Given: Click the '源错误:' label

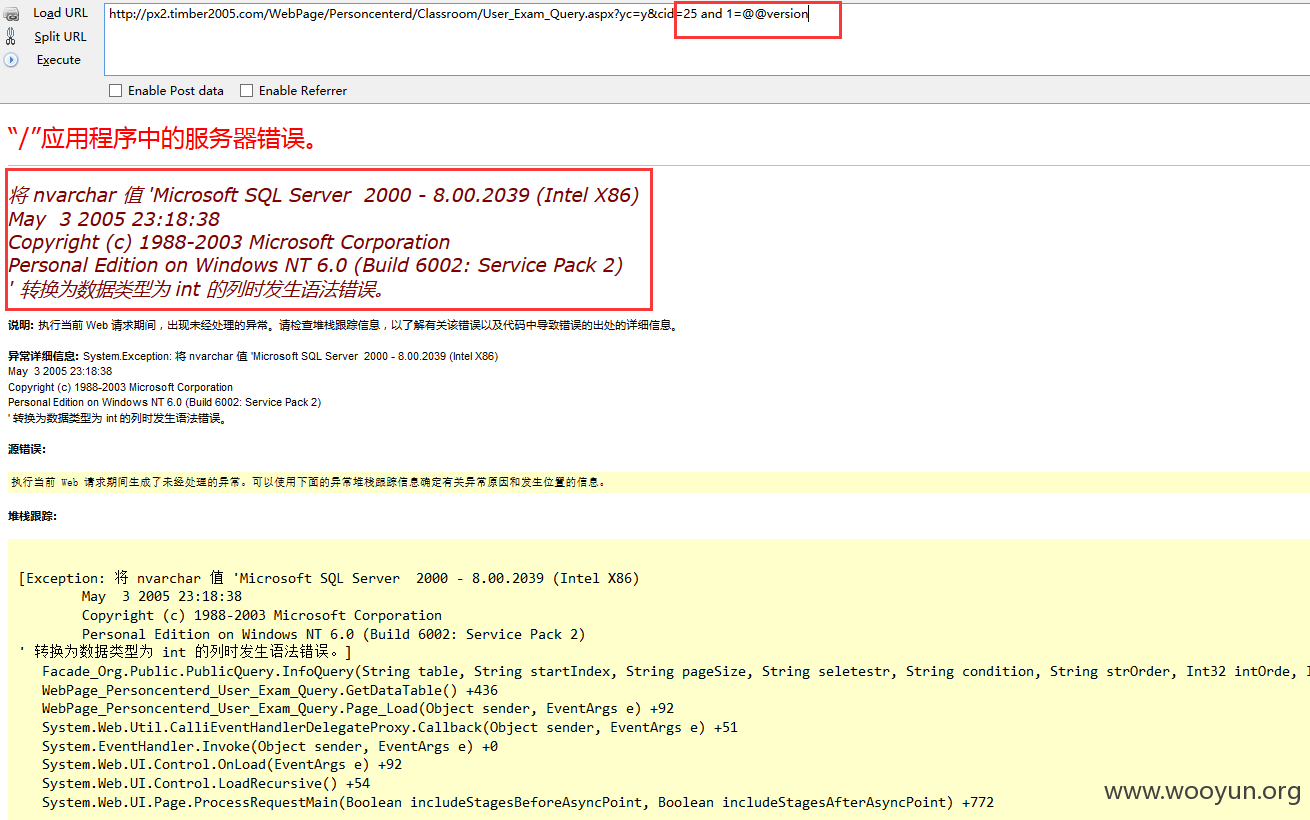Looking at the screenshot, I should pyautogui.click(x=27, y=449).
